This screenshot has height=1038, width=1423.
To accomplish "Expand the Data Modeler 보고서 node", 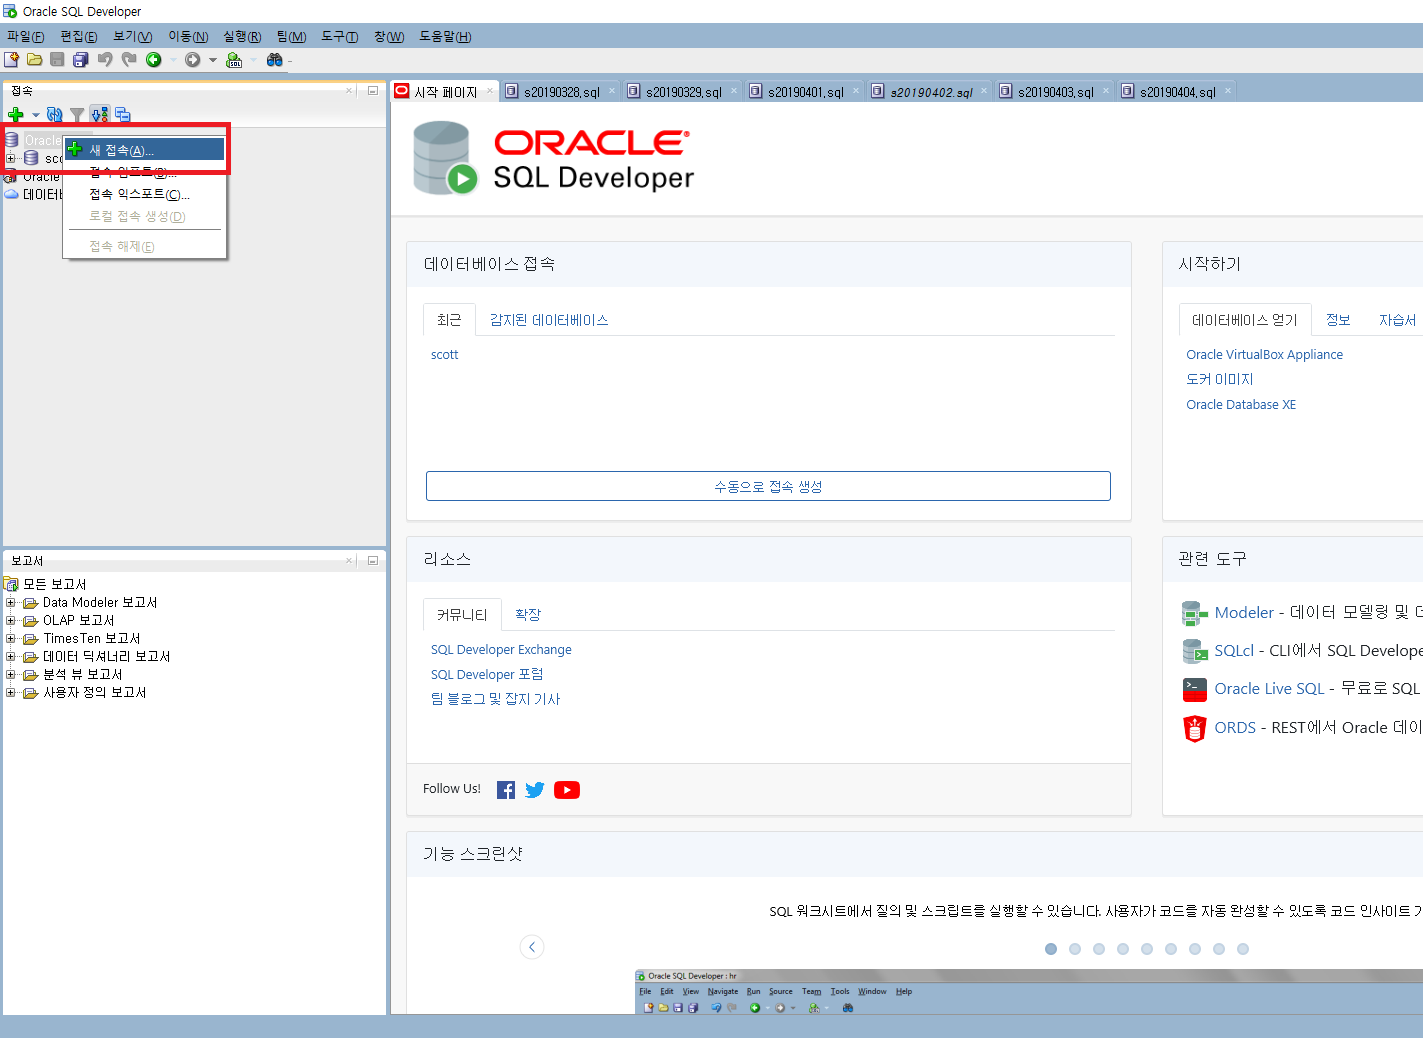I will click(x=11, y=602).
